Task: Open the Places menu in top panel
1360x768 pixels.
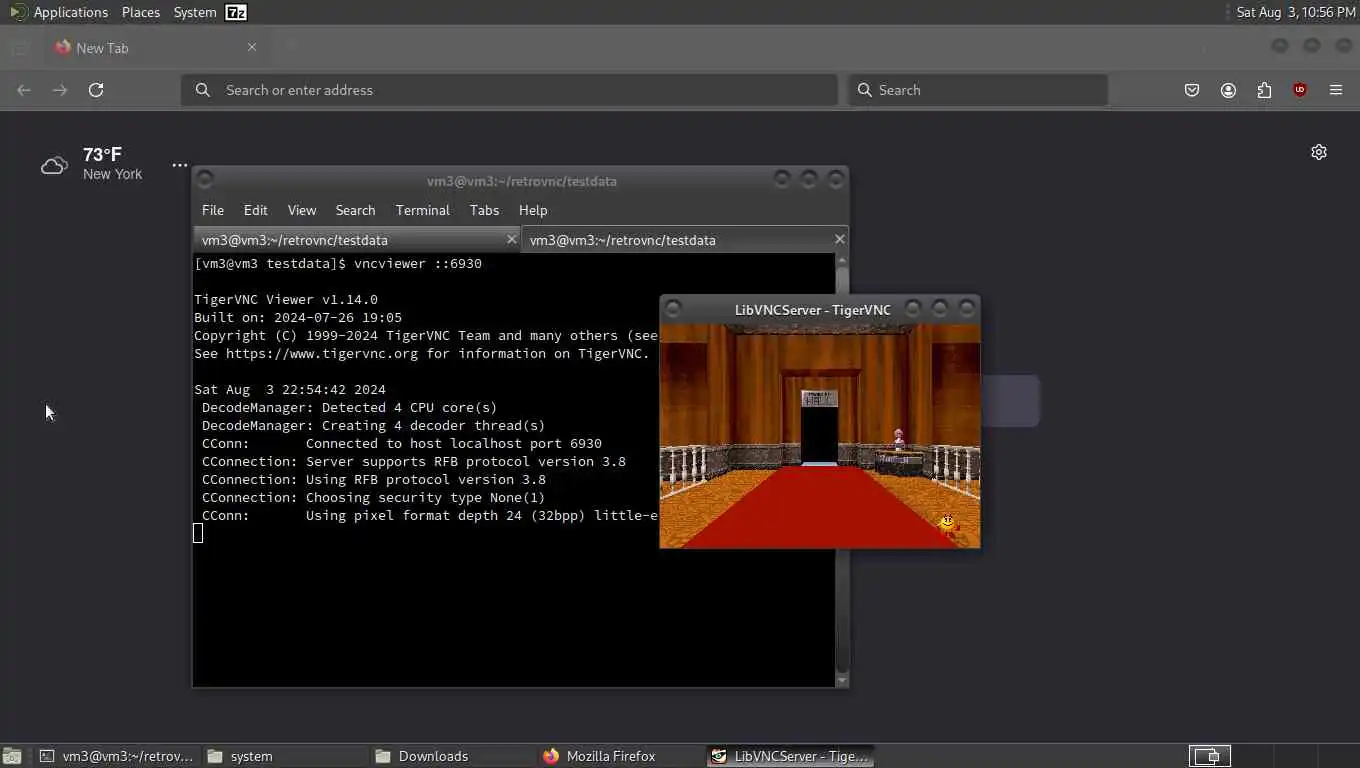Action: [x=141, y=12]
